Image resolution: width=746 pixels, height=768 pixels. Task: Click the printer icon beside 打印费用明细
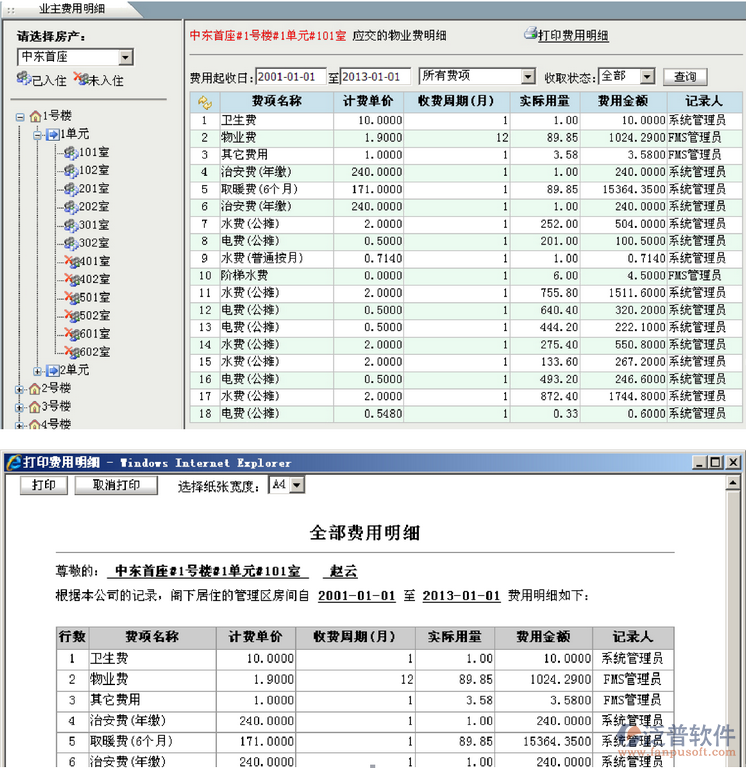[530, 34]
